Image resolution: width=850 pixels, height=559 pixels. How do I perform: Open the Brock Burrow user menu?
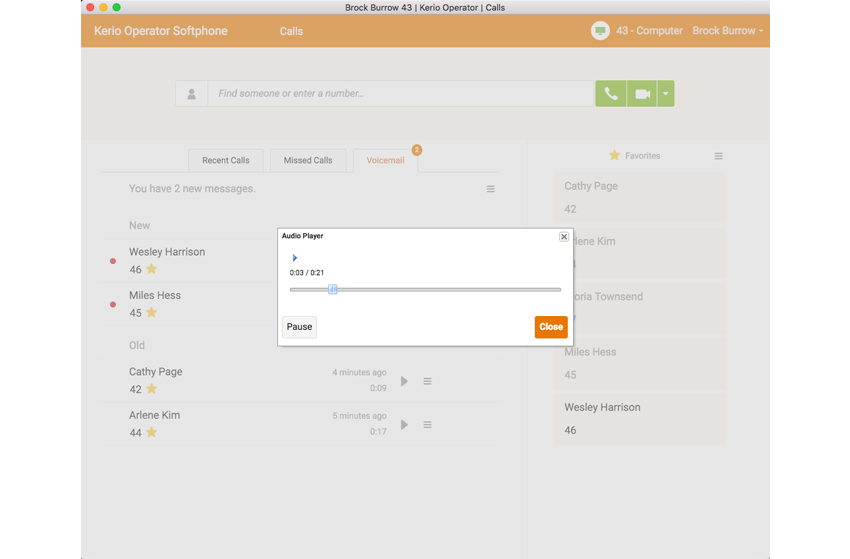click(727, 31)
